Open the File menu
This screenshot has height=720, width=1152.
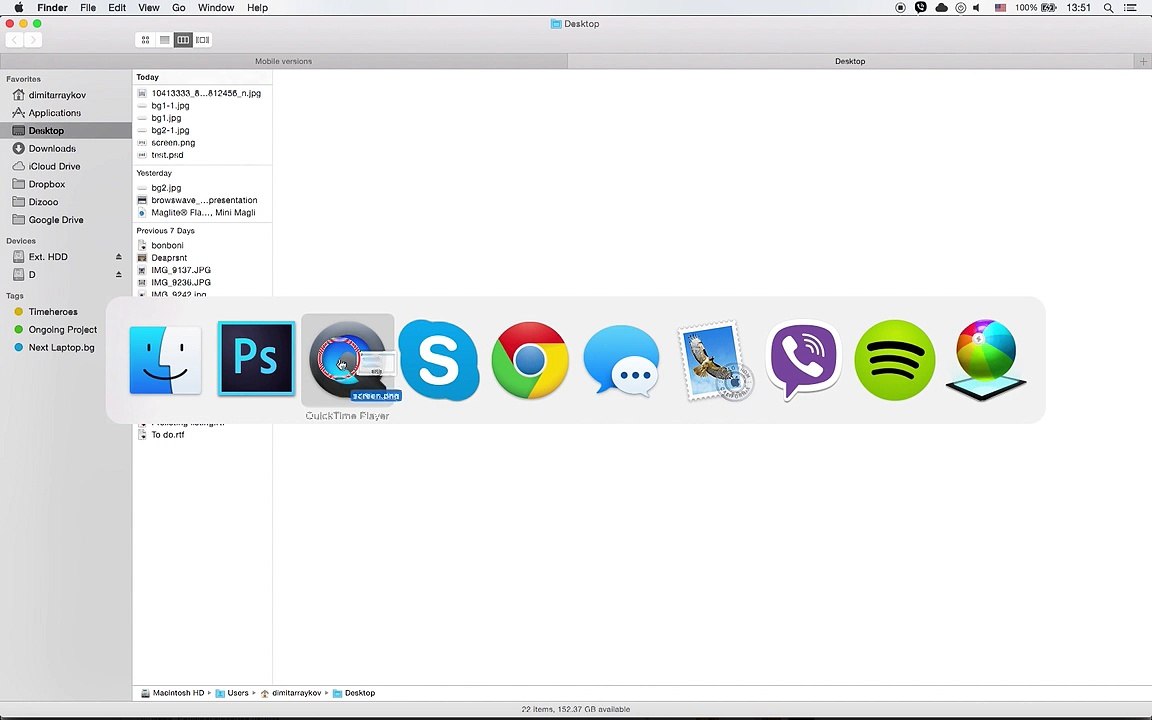[88, 7]
